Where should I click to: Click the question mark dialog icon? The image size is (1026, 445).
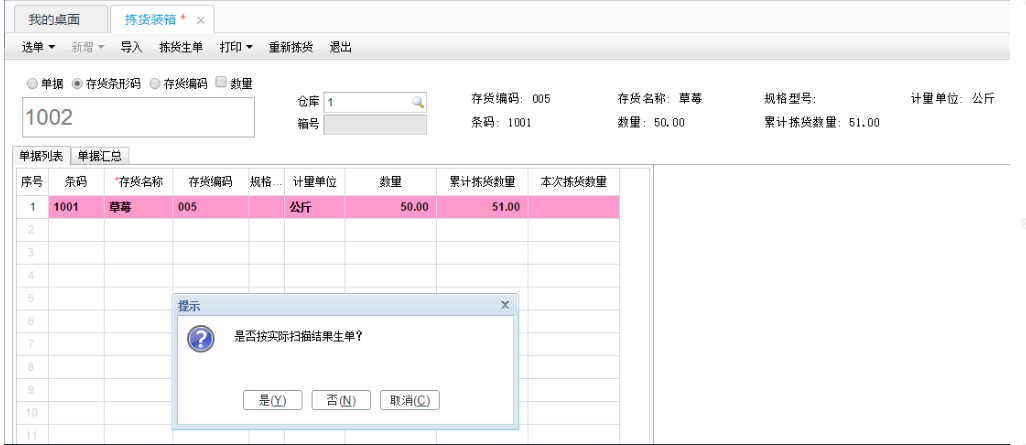coord(202,339)
